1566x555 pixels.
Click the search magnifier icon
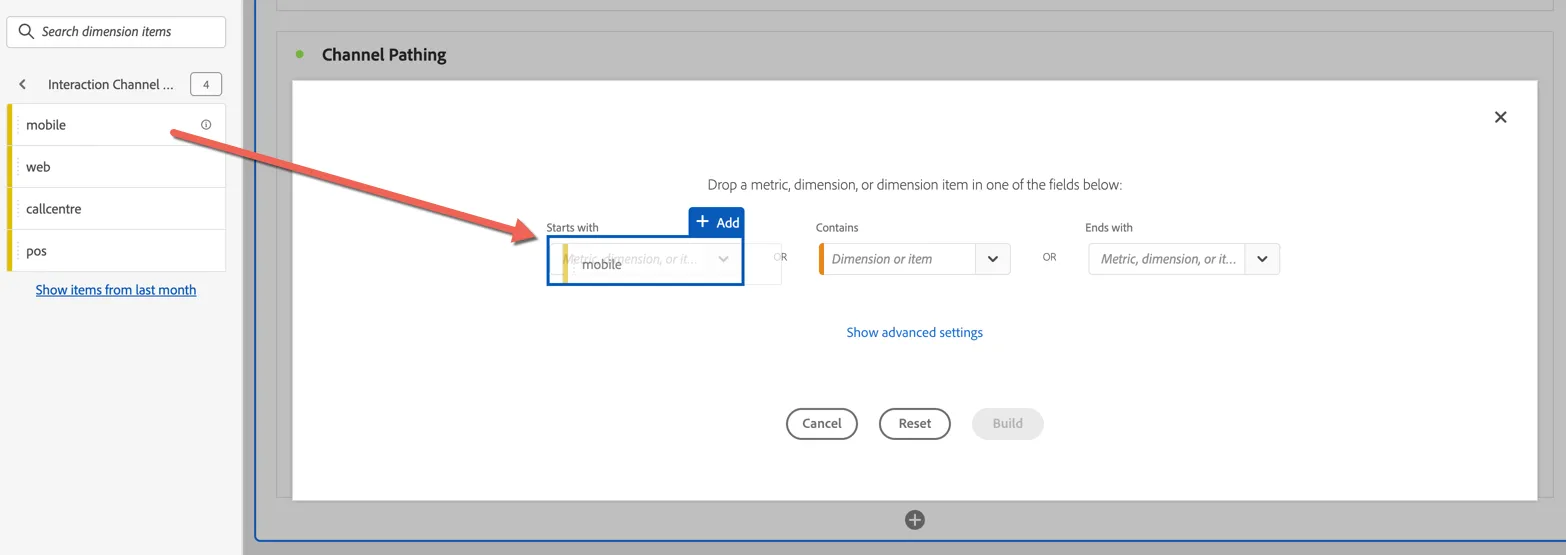click(x=26, y=32)
